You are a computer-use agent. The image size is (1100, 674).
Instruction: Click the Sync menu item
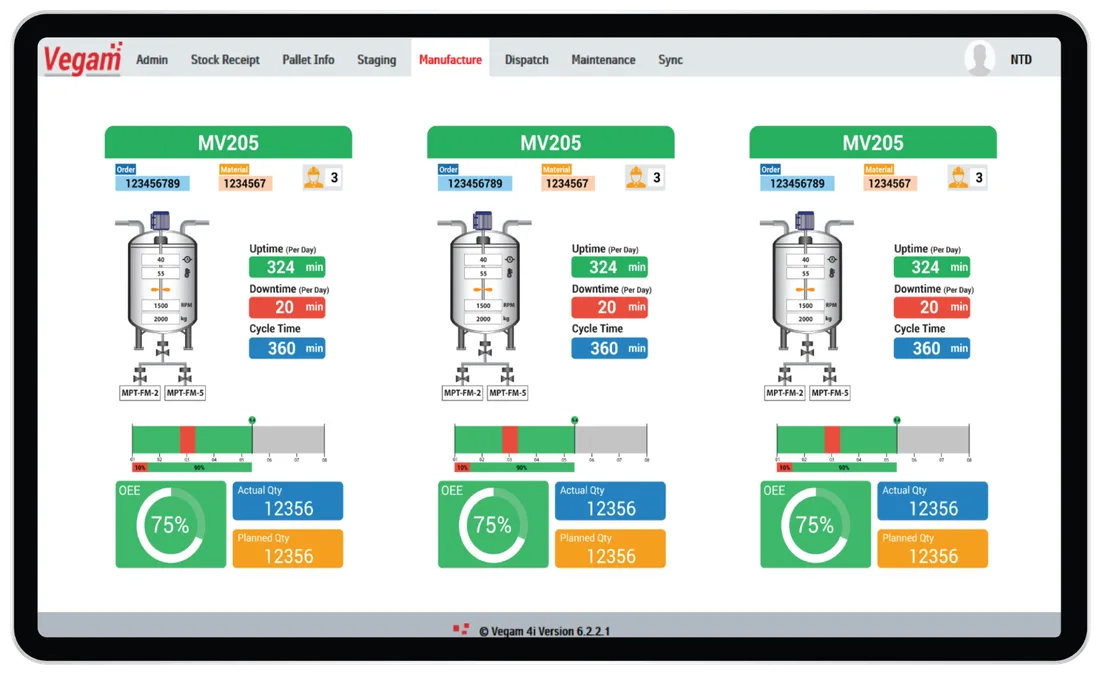click(x=670, y=60)
